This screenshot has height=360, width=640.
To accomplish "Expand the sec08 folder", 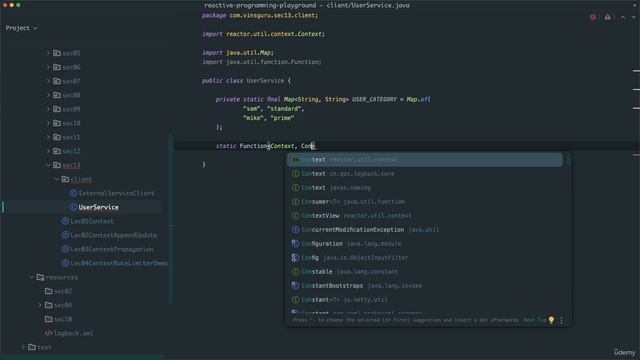I will [48, 95].
